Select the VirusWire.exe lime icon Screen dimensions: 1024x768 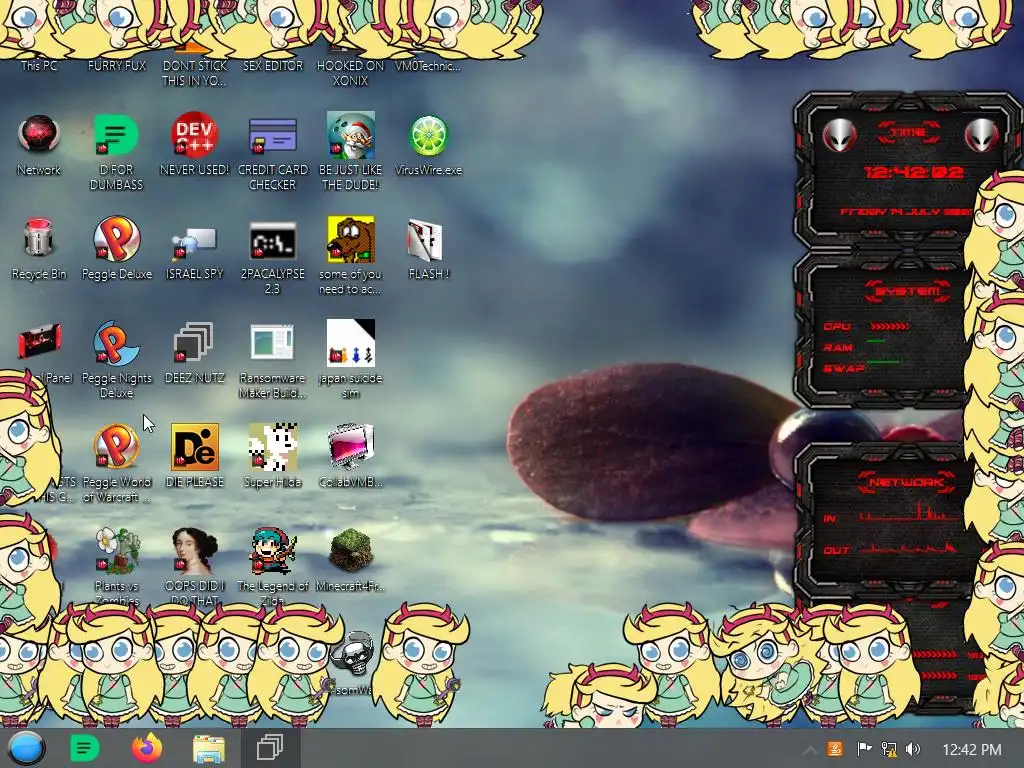428,135
